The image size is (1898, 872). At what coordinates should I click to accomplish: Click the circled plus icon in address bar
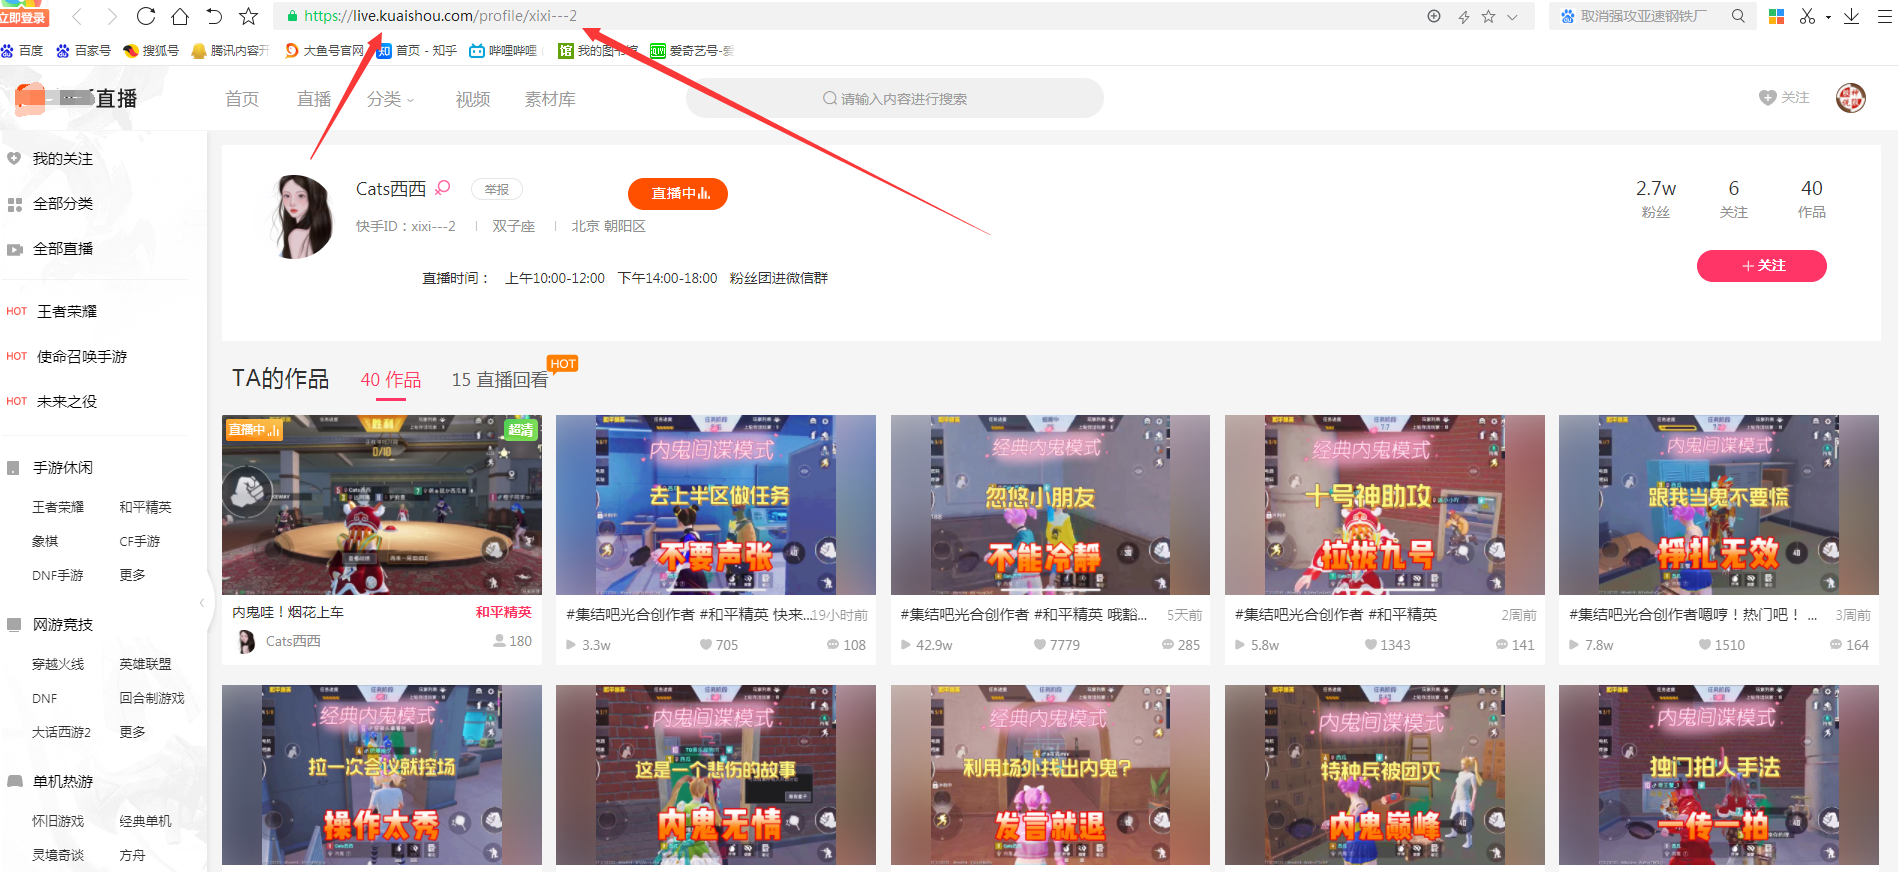click(1434, 16)
